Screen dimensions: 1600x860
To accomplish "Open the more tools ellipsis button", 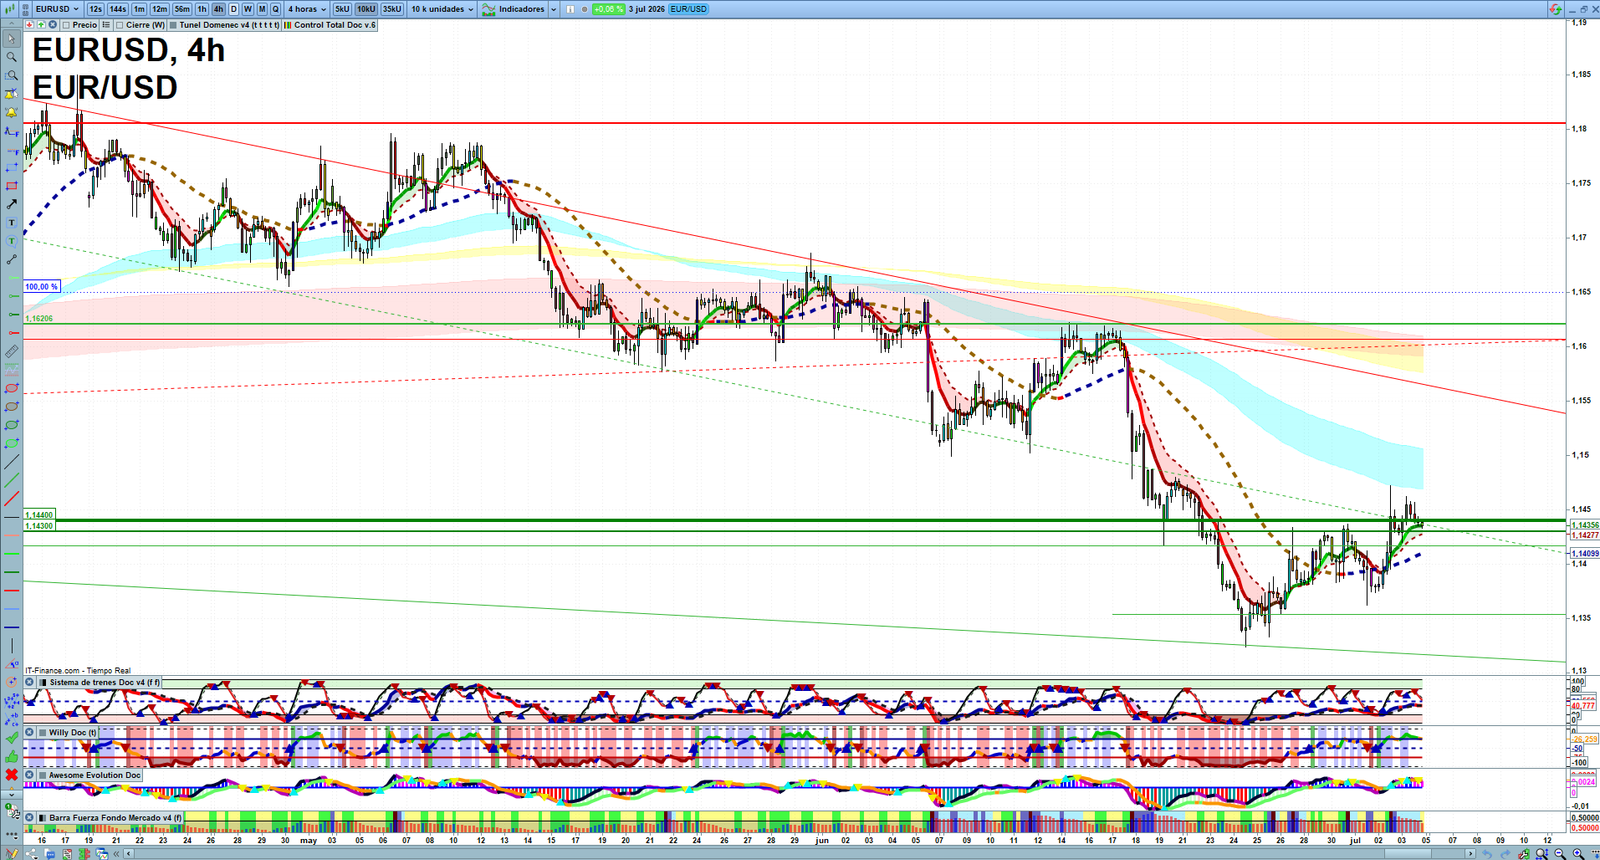I will pos(12,833).
